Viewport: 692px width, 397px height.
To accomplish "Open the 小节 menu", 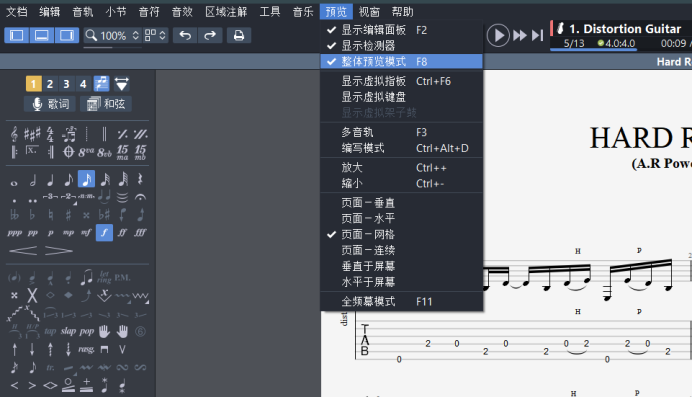I will click(x=116, y=11).
